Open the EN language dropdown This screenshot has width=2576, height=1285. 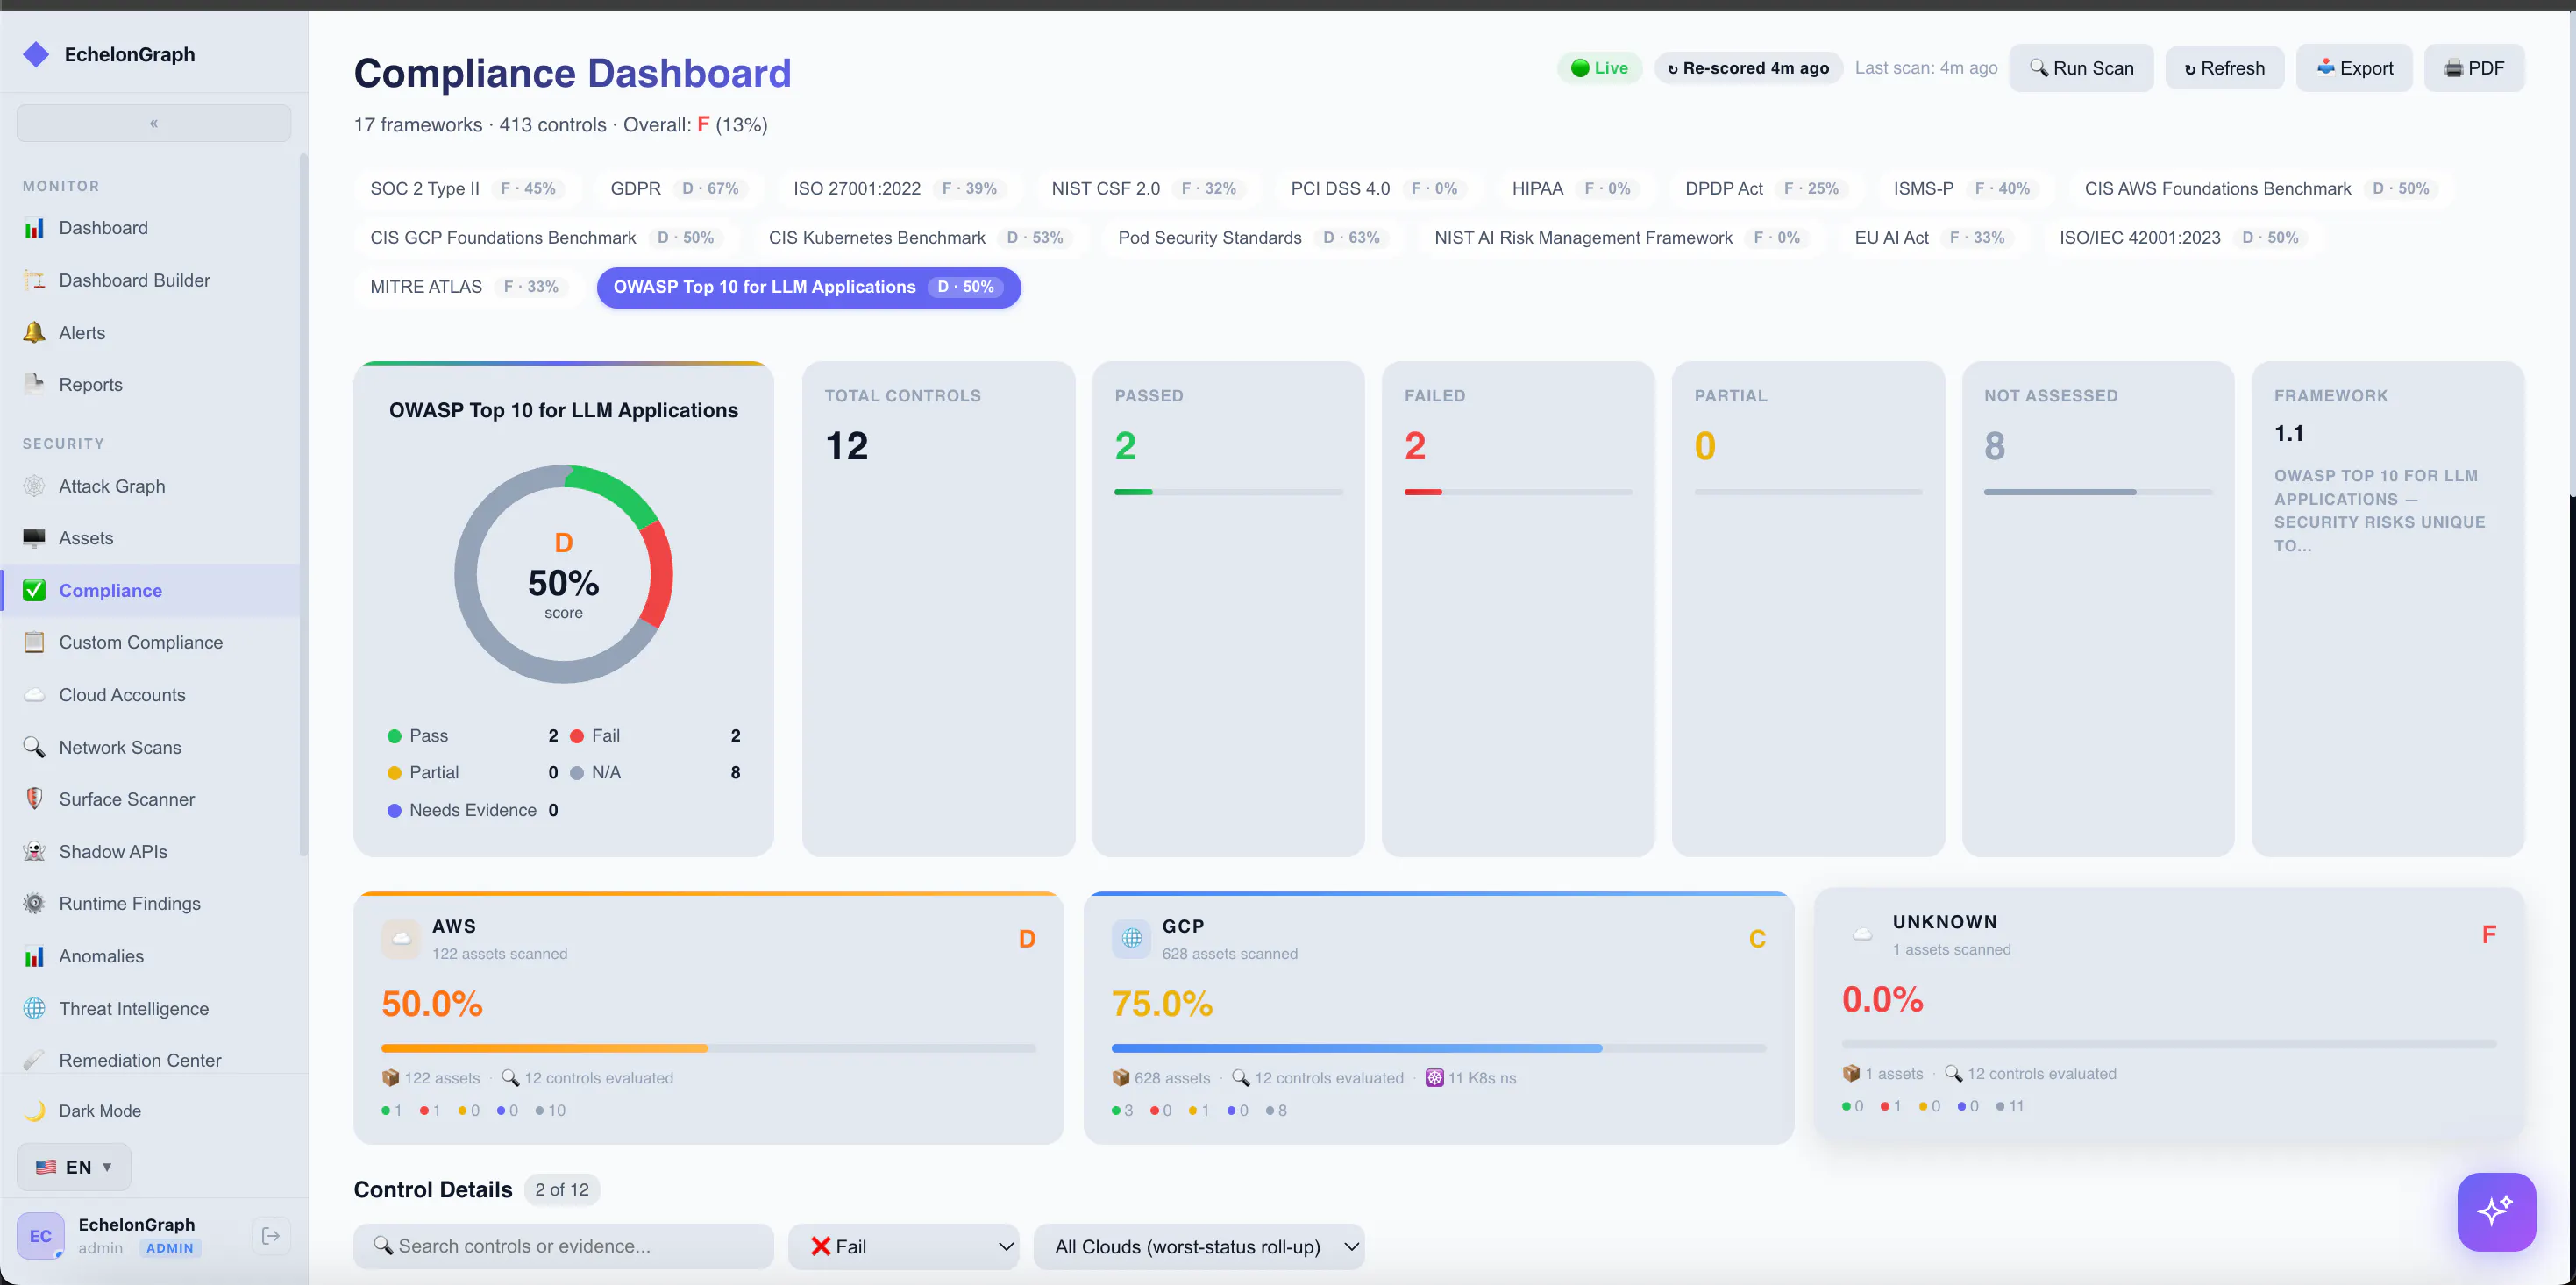tap(74, 1167)
